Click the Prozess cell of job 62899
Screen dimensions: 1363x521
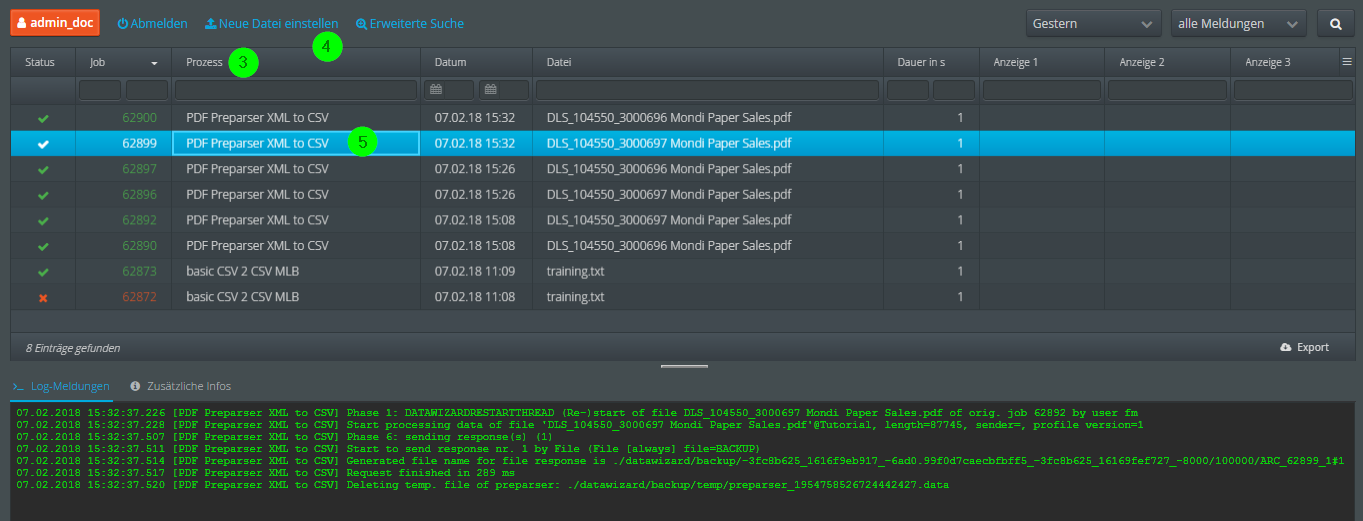pos(296,143)
